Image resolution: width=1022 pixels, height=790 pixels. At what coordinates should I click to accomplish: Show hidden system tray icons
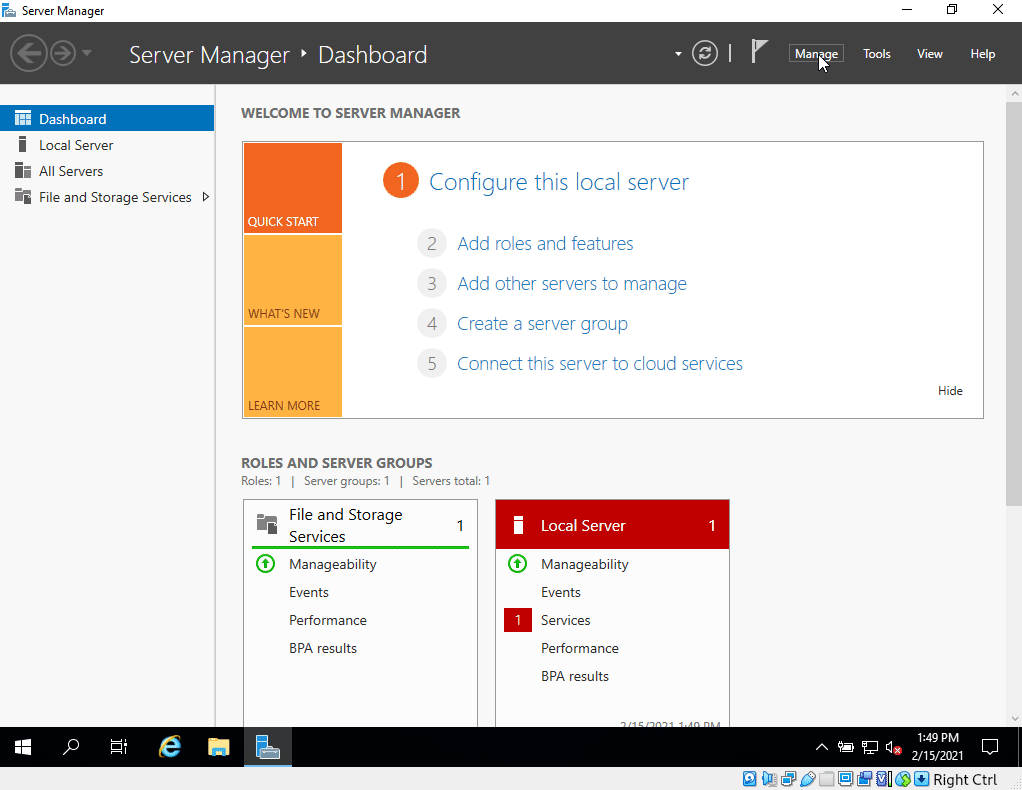click(822, 747)
